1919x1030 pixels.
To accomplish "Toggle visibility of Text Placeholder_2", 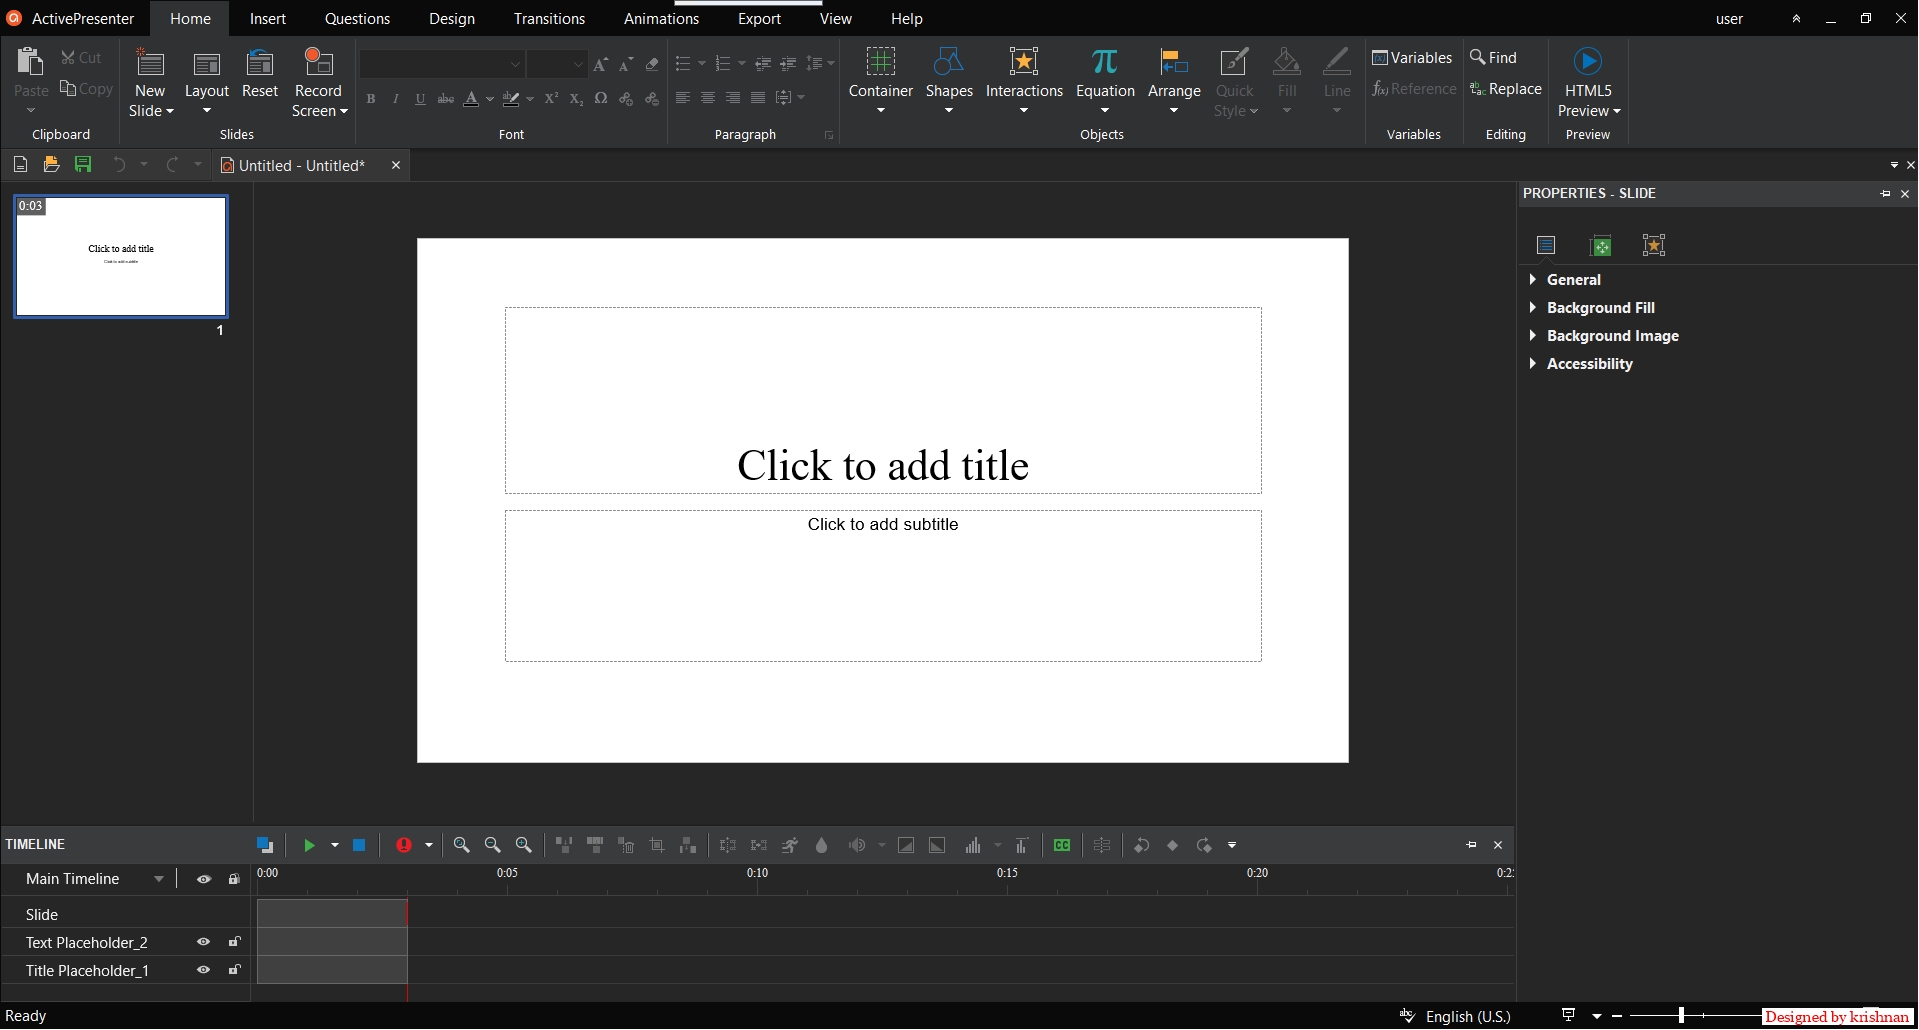I will point(204,942).
